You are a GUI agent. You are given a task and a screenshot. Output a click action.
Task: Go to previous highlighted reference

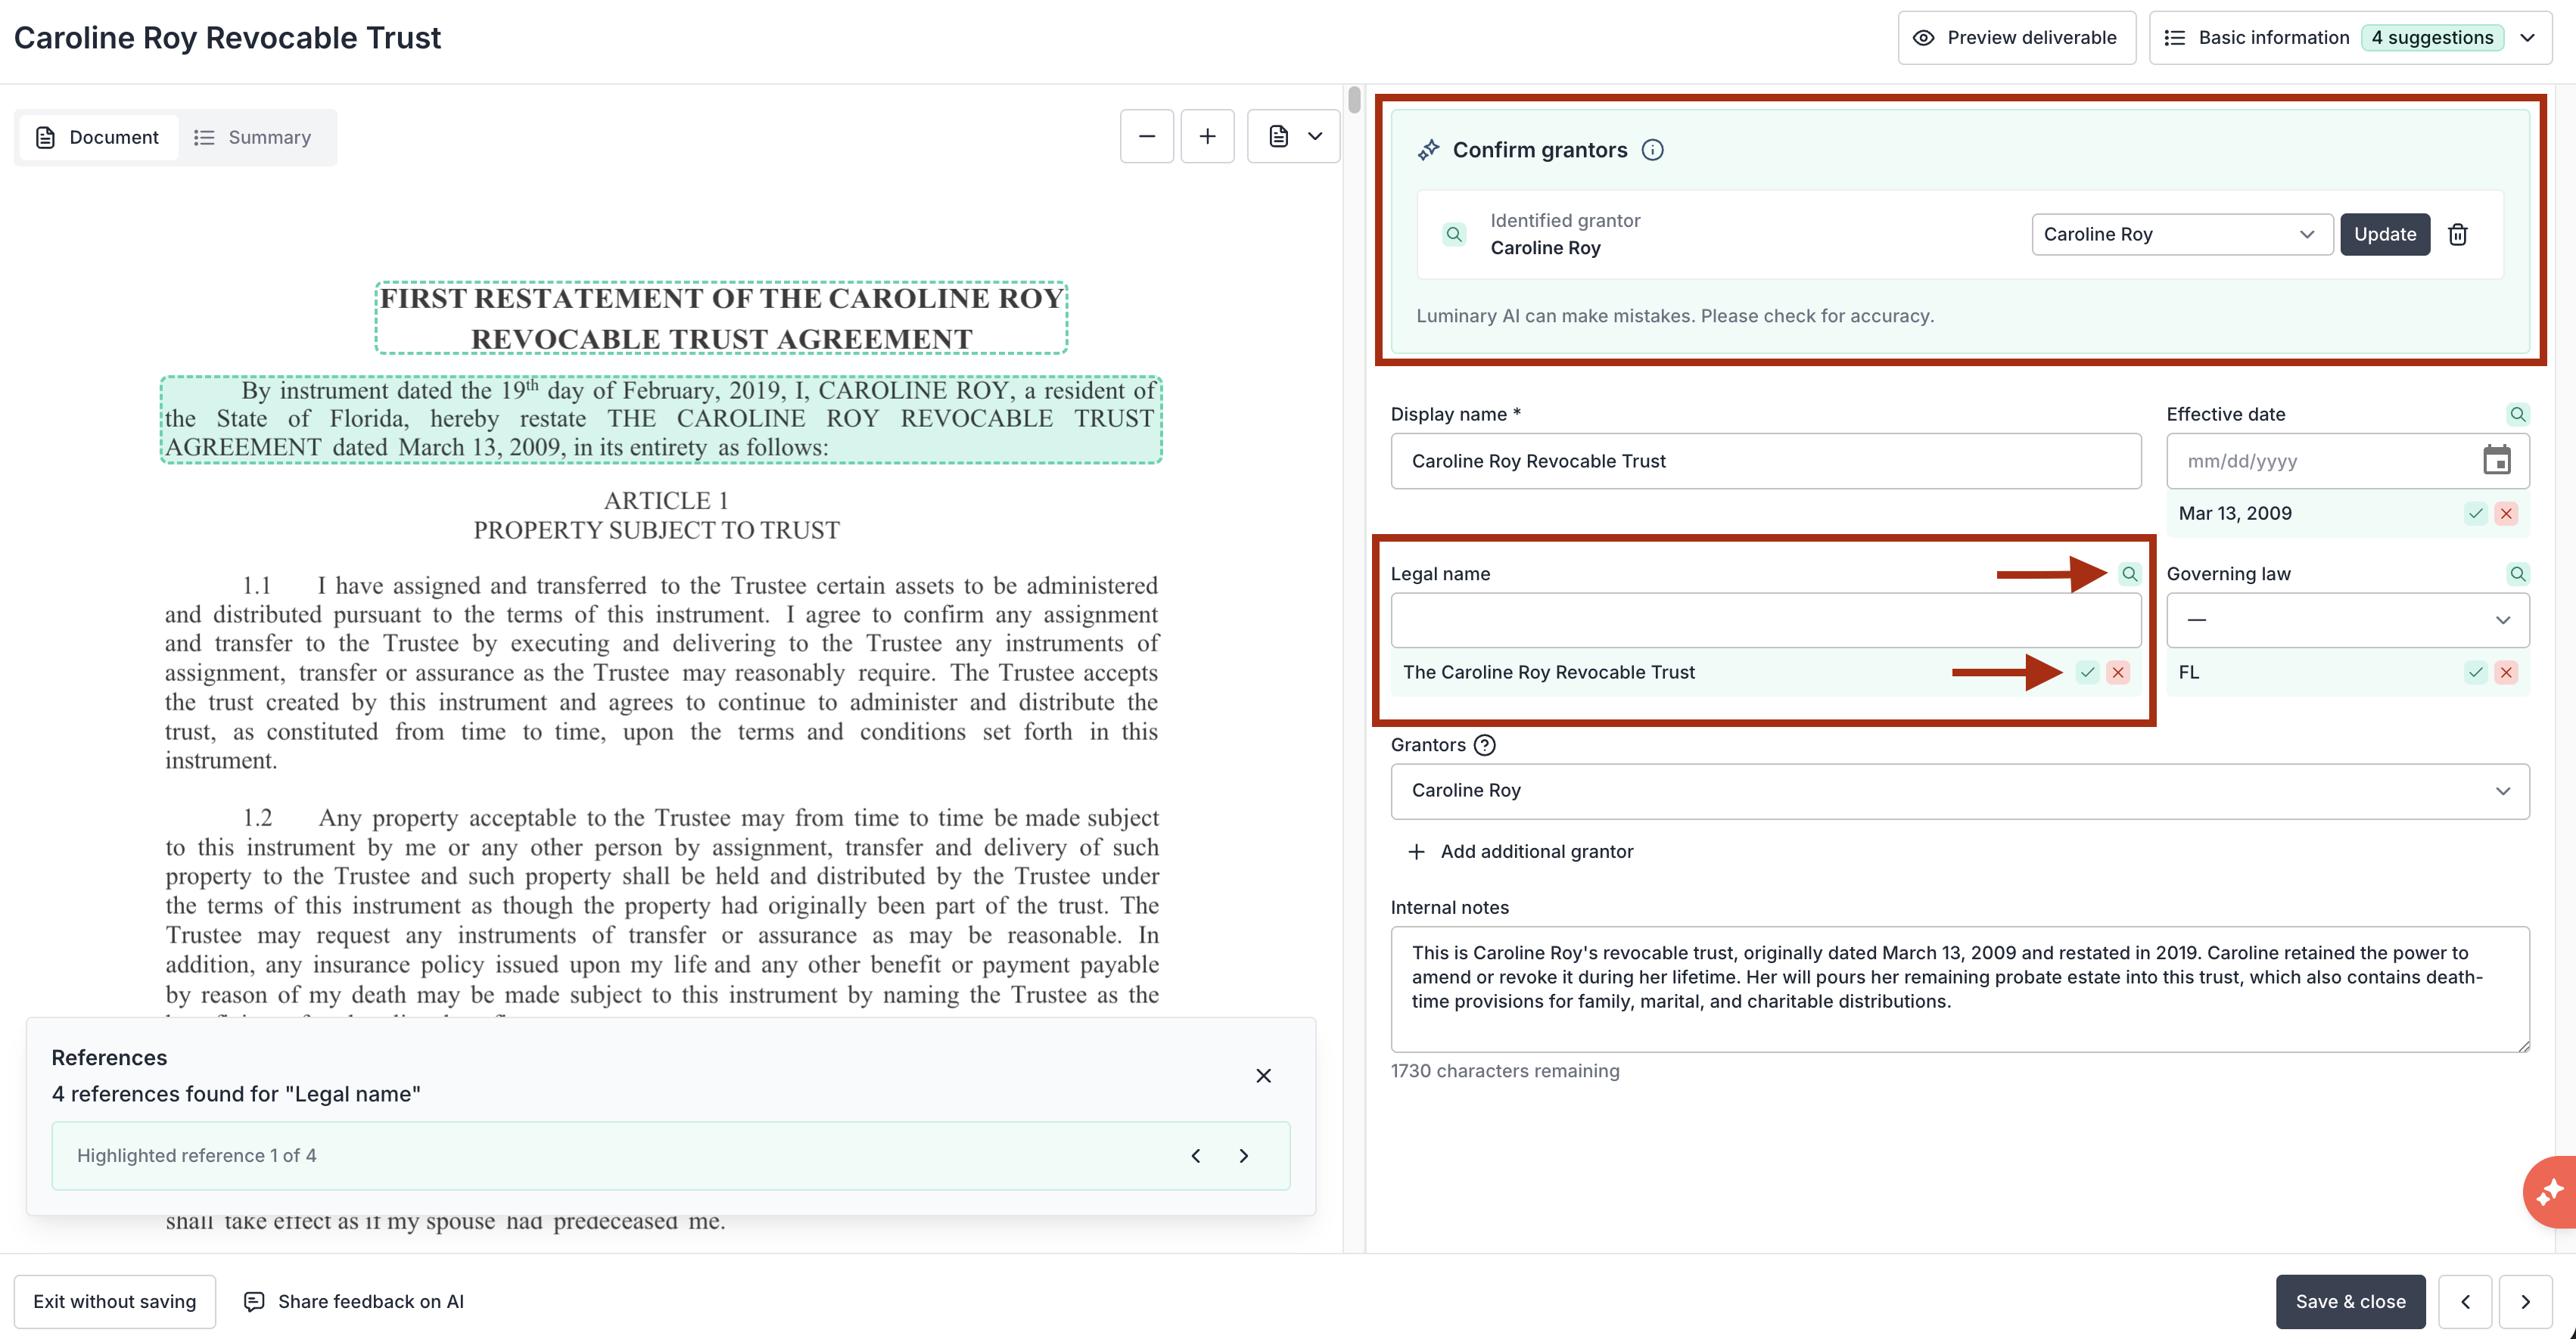pyautogui.click(x=1195, y=1156)
